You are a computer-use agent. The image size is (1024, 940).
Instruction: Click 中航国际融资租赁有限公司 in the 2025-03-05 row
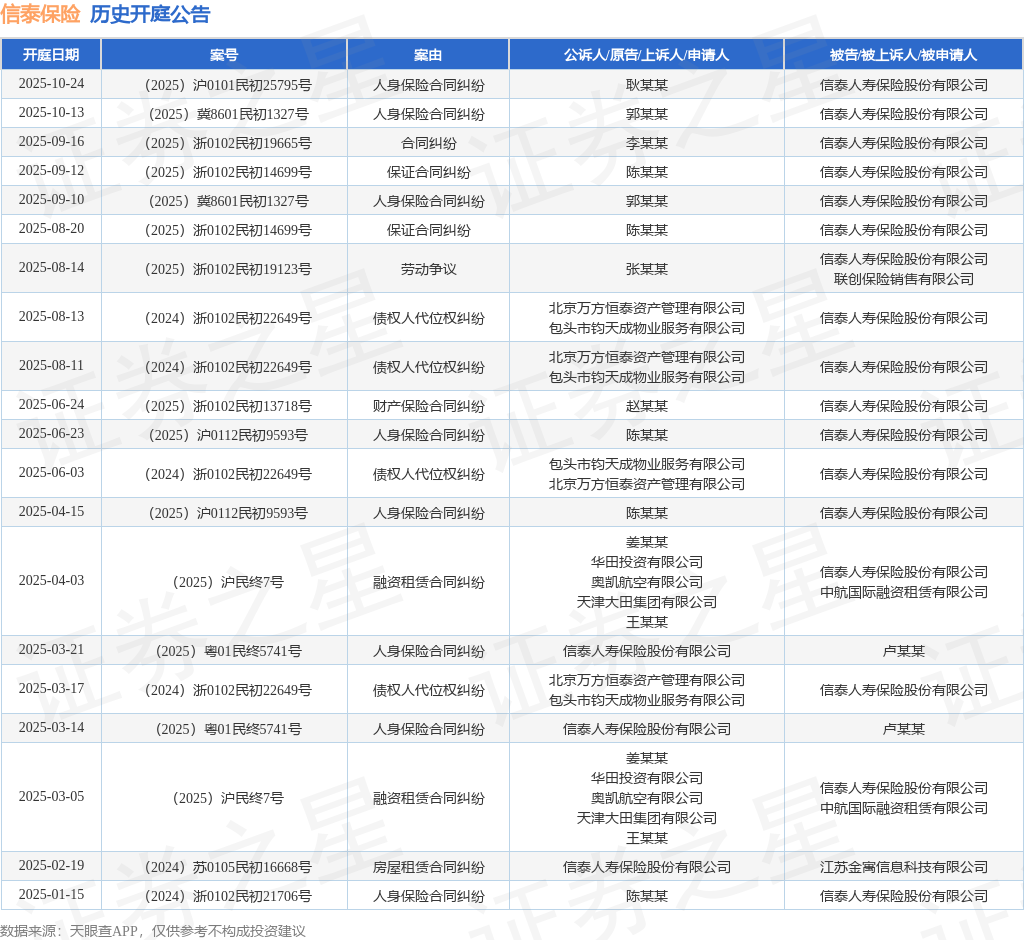tap(904, 808)
